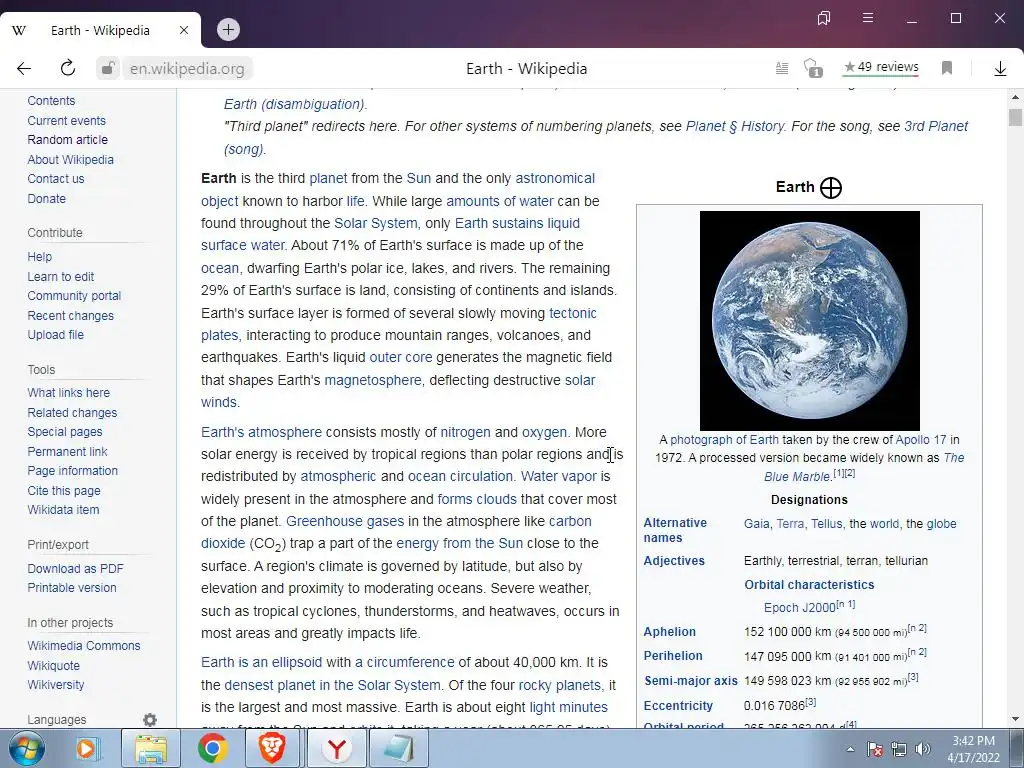
Task: Open the notepad app taskbar icon
Action: tap(398, 748)
